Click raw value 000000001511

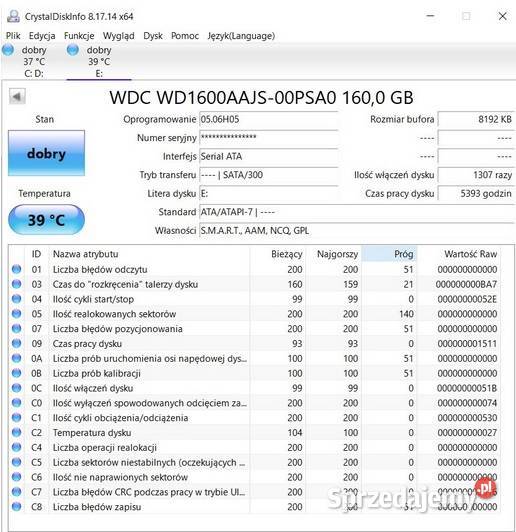click(x=467, y=344)
